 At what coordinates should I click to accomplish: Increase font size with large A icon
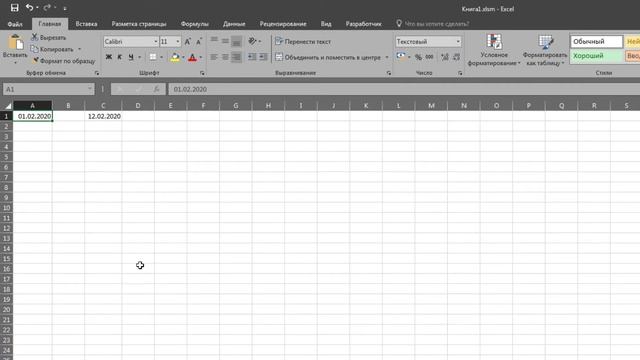pyautogui.click(x=188, y=42)
